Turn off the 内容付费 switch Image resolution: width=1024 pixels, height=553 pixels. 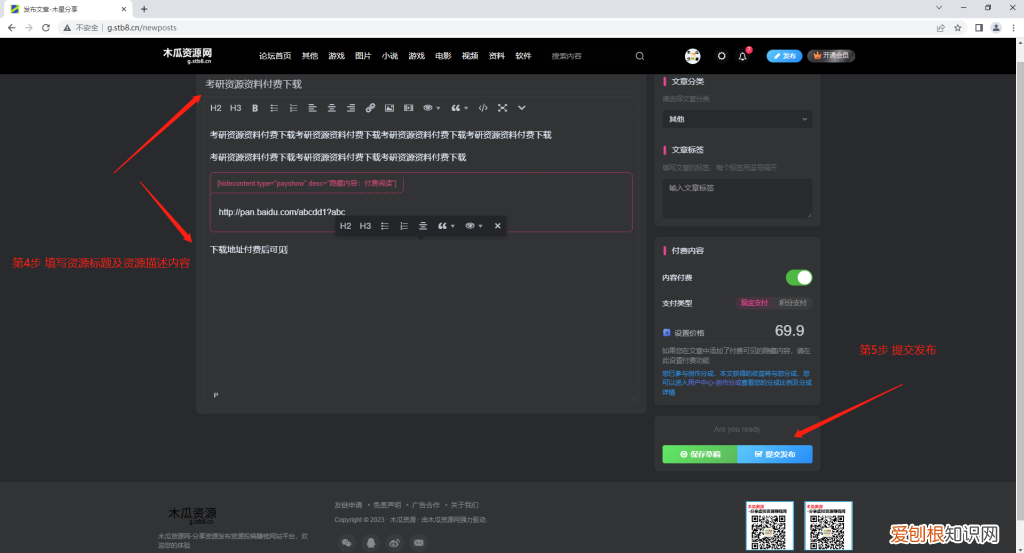tap(798, 277)
